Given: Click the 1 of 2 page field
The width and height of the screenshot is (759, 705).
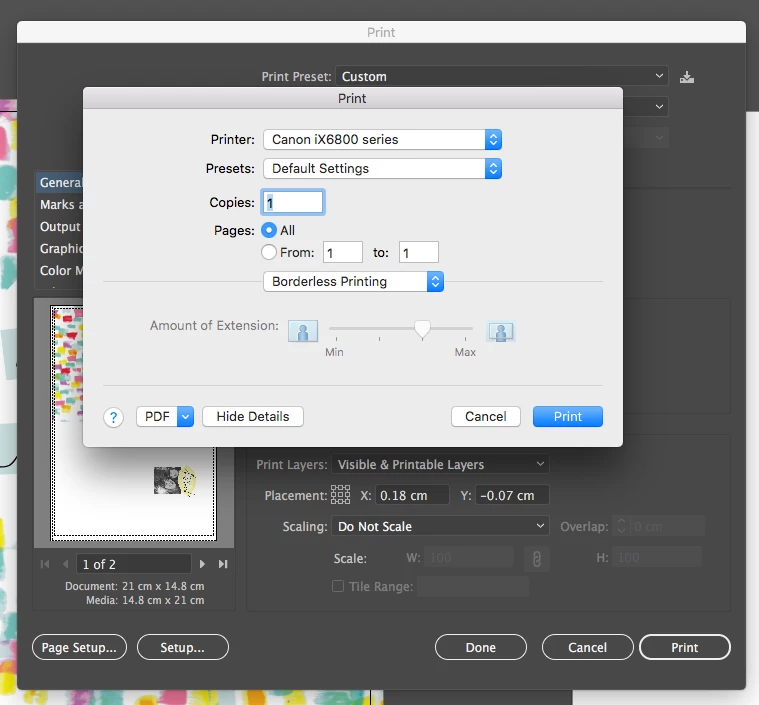Looking at the screenshot, I should pyautogui.click(x=134, y=564).
